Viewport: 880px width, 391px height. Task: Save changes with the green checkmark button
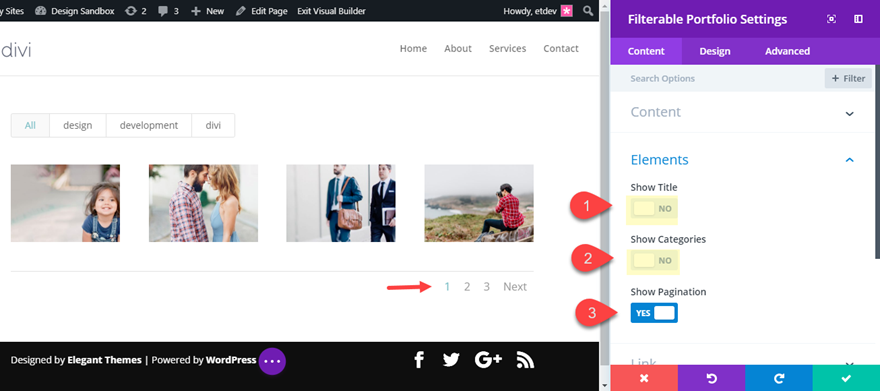pyautogui.click(x=846, y=378)
